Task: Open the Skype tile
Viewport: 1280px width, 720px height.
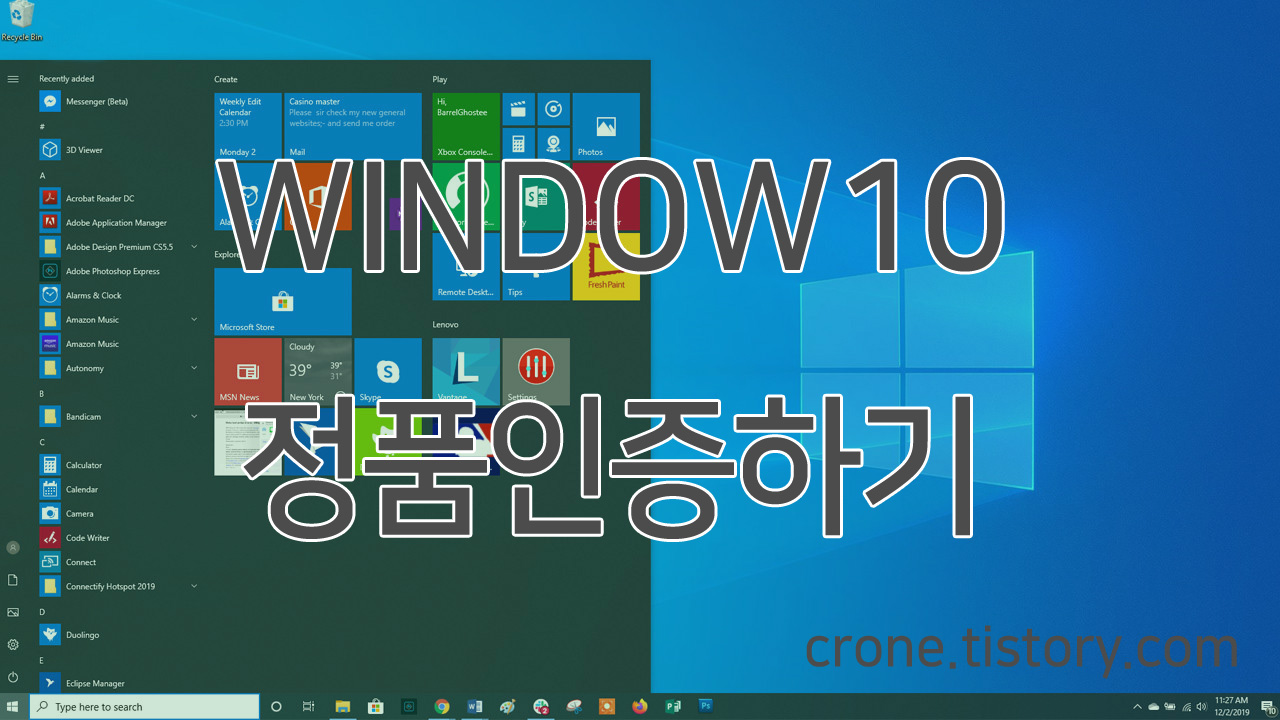Action: (388, 371)
